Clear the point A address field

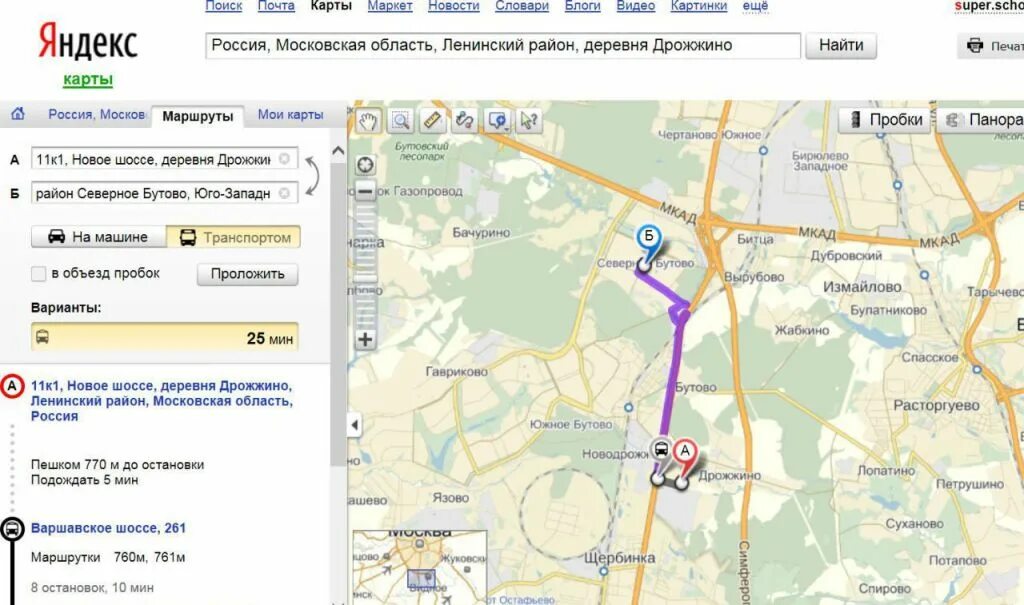pyautogui.click(x=284, y=159)
